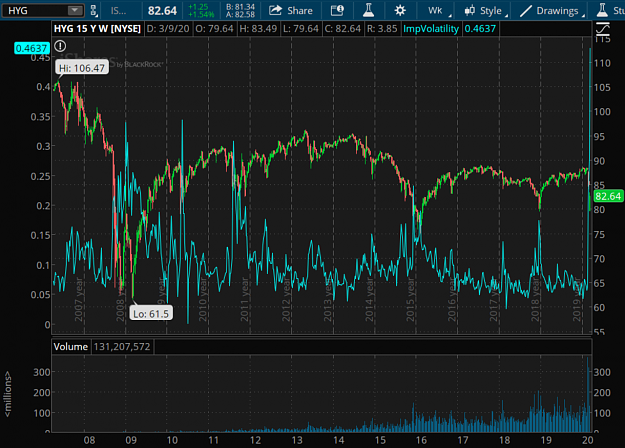Open the Drawings menu
Viewport: 625px width, 448px height.
point(552,11)
